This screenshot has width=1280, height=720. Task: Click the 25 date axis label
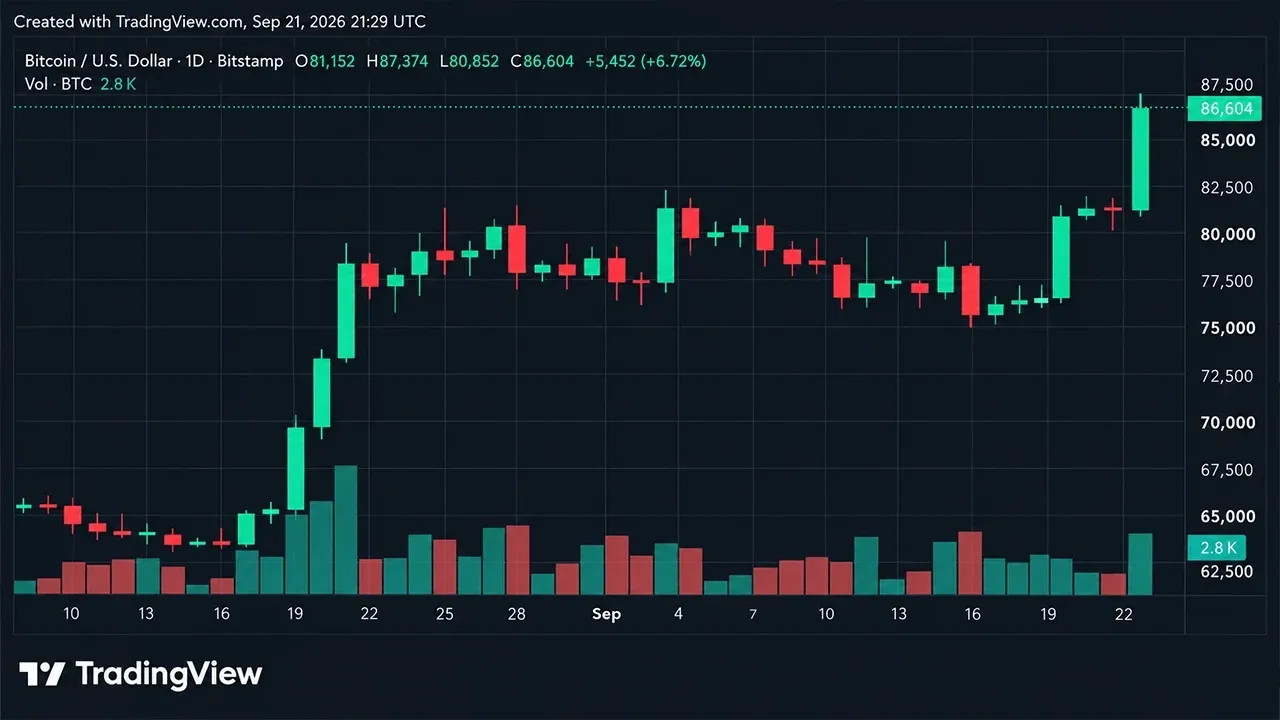click(444, 614)
